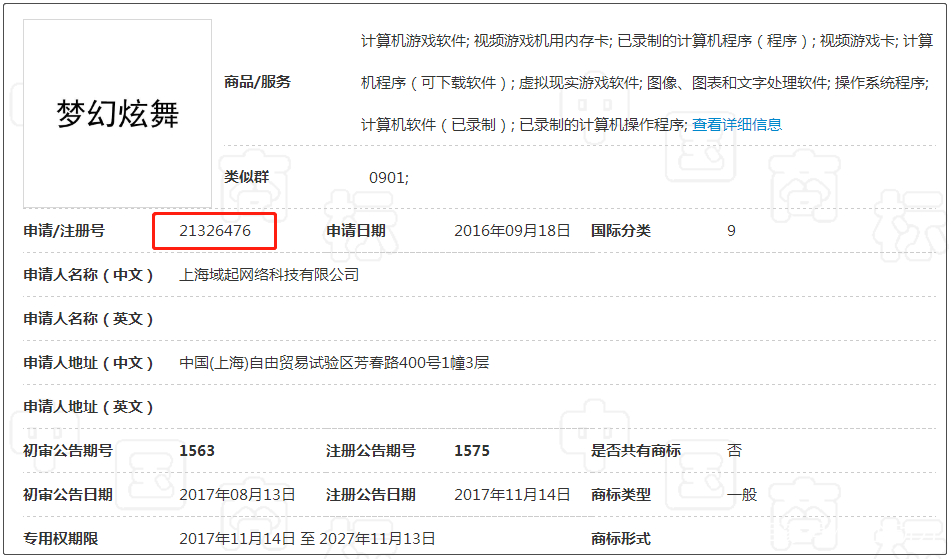Click the 申请人名称（英文） label
The height and width of the screenshot is (559, 951).
(x=89, y=319)
